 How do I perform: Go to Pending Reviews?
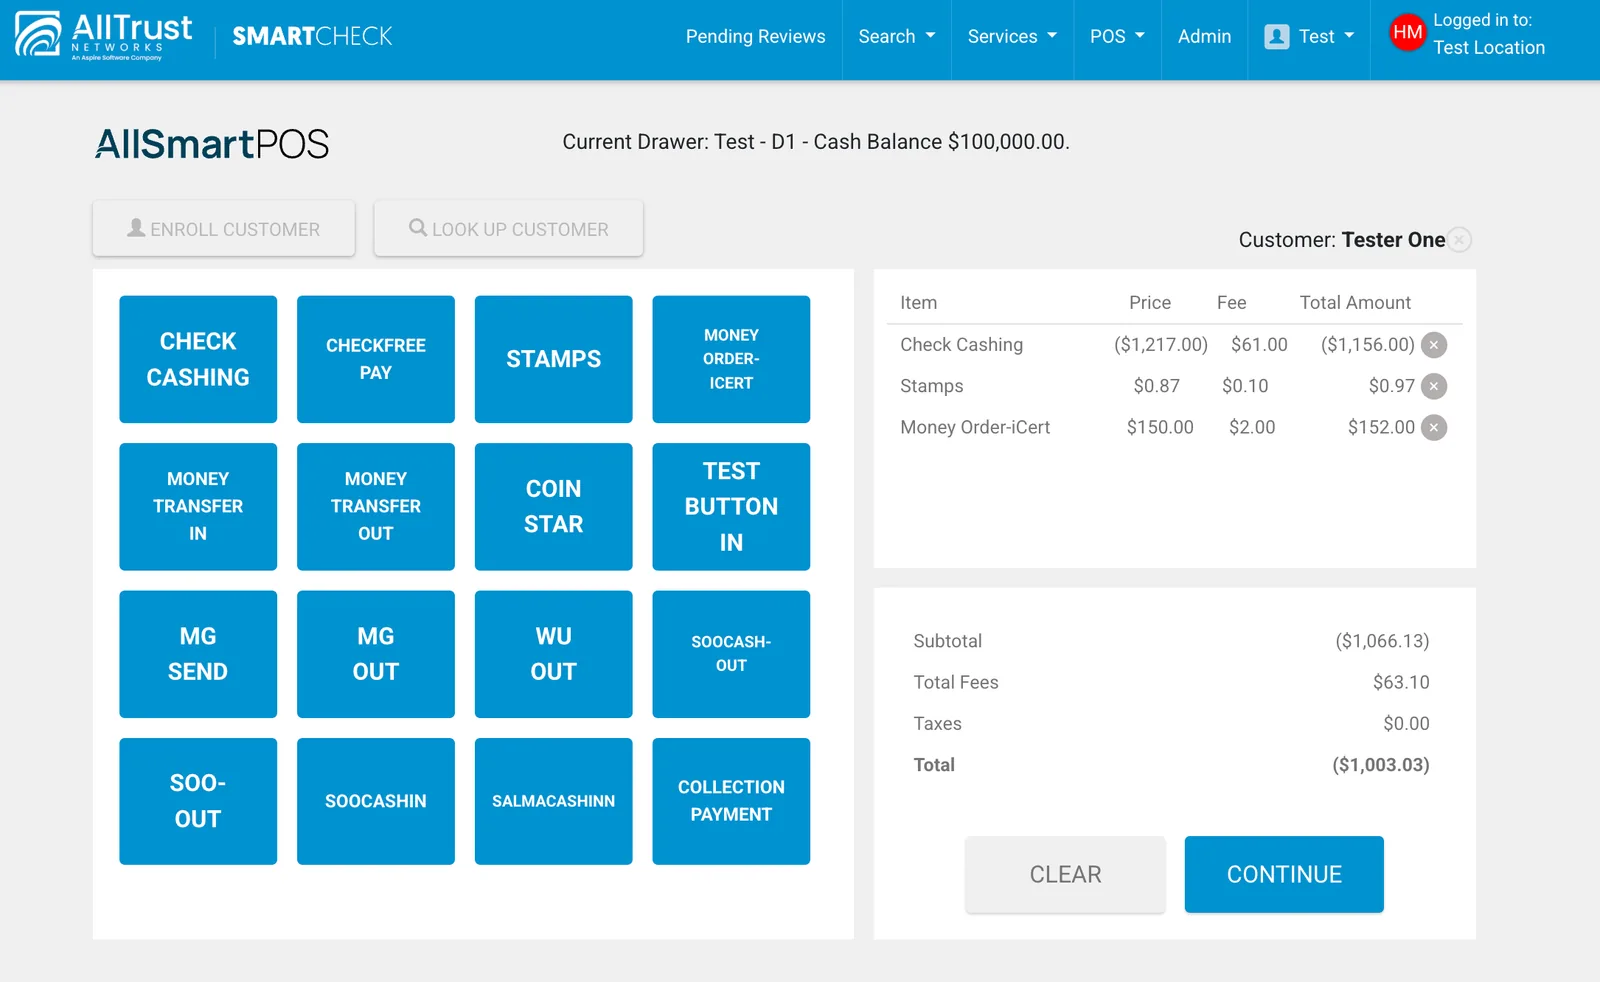tap(755, 37)
